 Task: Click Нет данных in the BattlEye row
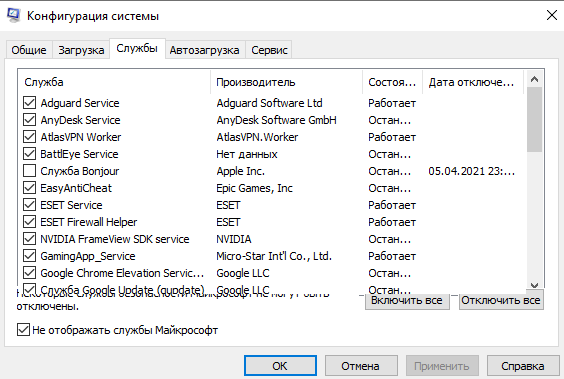pyautogui.click(x=247, y=154)
